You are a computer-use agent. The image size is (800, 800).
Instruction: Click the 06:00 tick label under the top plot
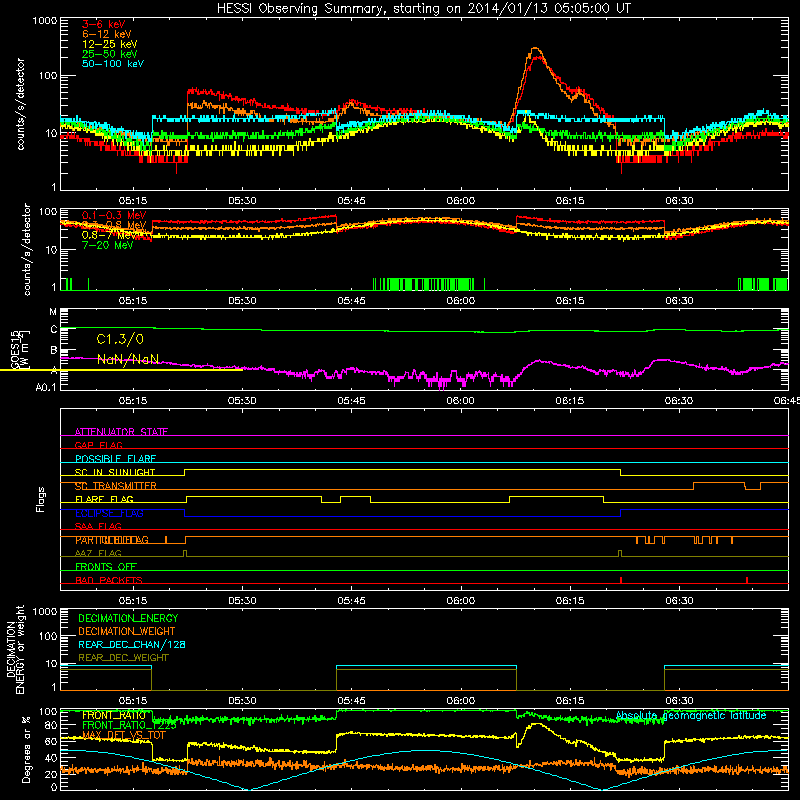click(461, 201)
